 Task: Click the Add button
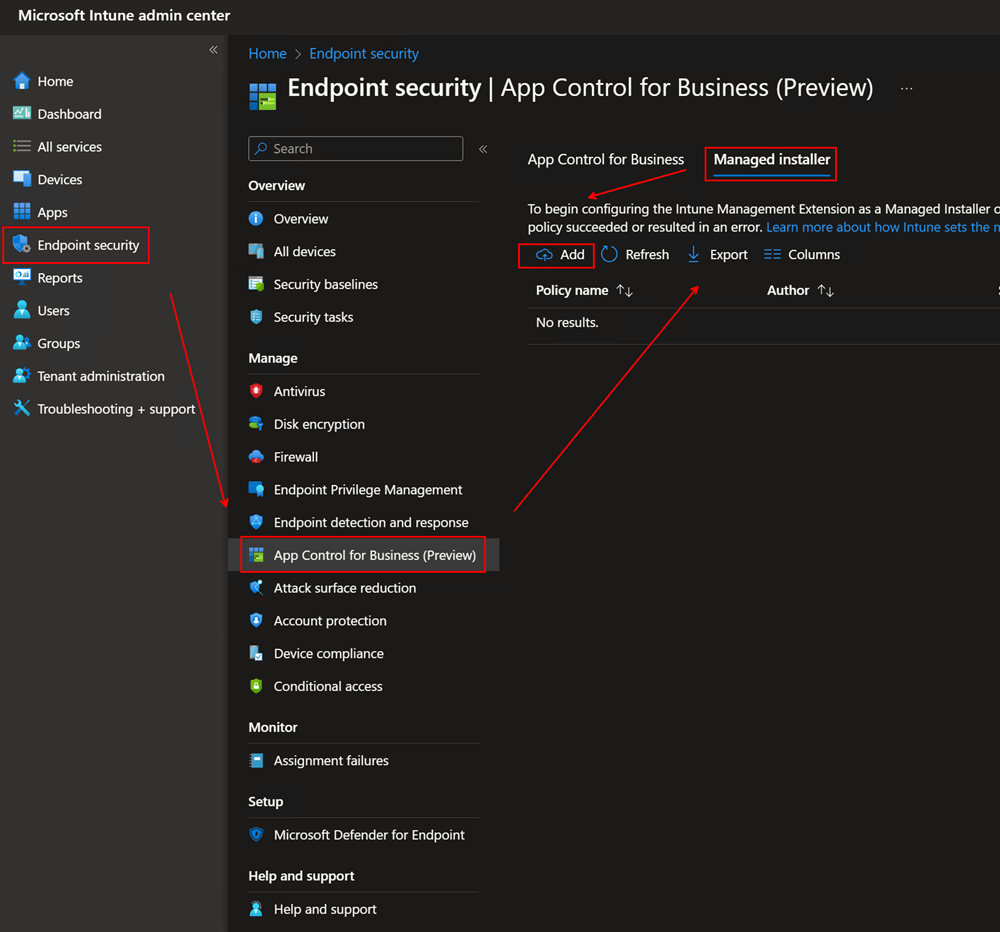point(559,255)
